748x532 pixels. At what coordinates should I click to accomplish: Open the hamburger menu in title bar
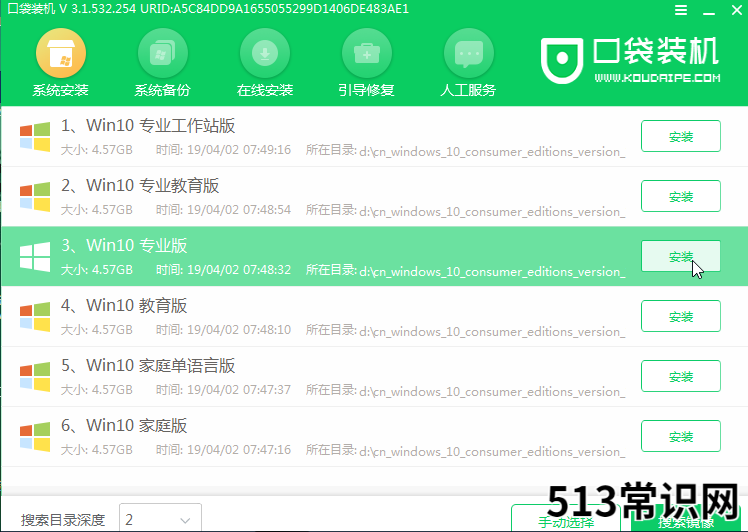click(681, 10)
